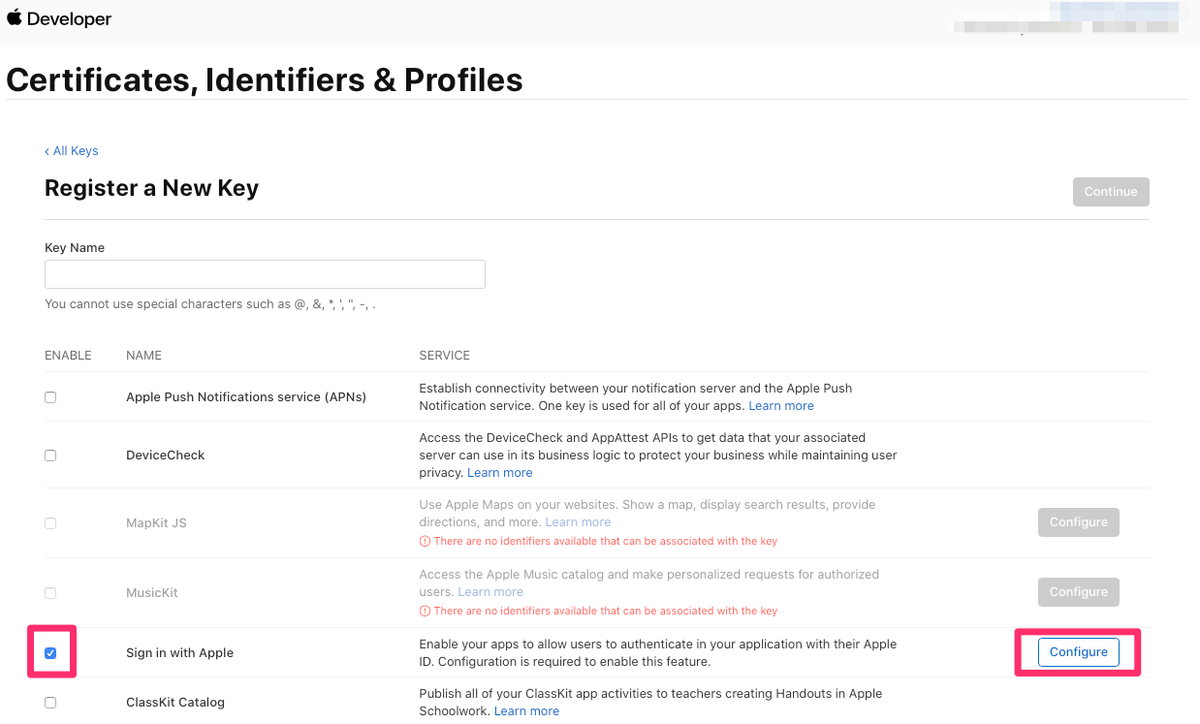1200x724 pixels.
Task: Click the MusicKit error warning icon
Action: 425,611
